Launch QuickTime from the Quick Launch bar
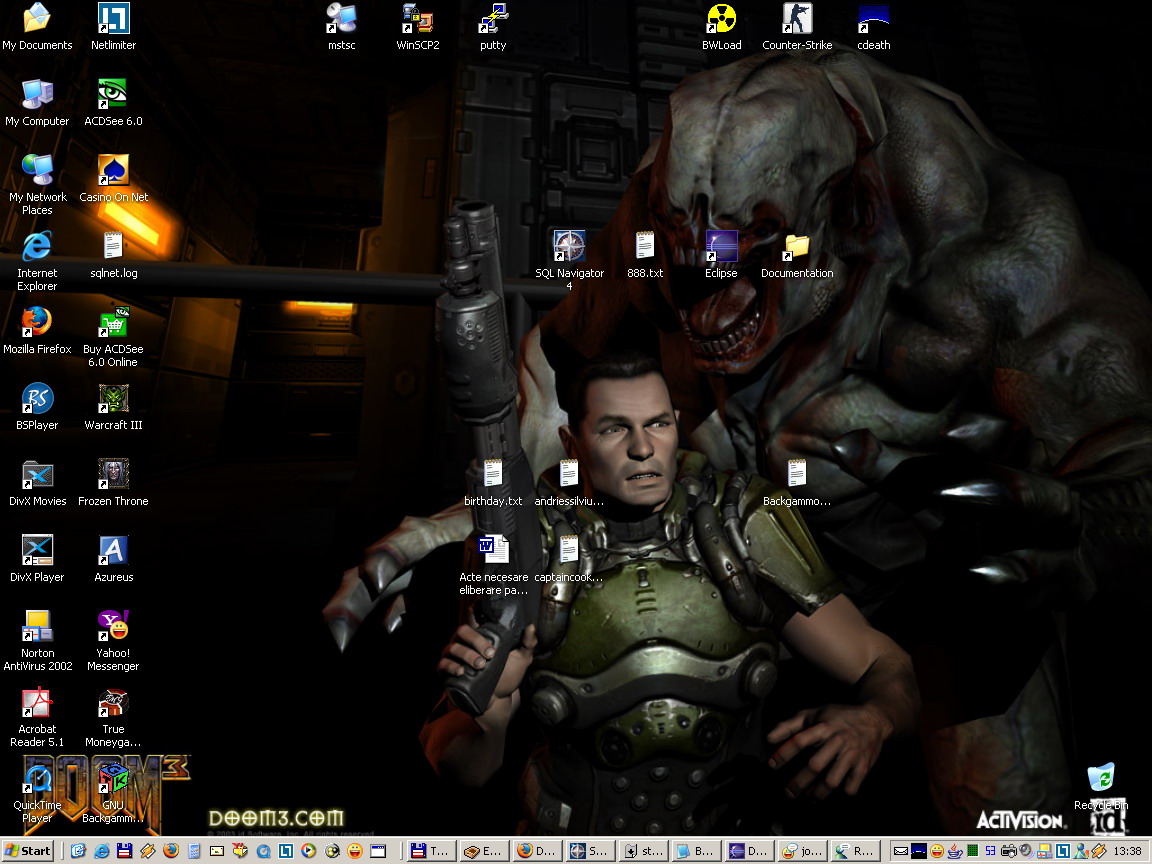Viewport: 1152px width, 864px height. click(263, 851)
